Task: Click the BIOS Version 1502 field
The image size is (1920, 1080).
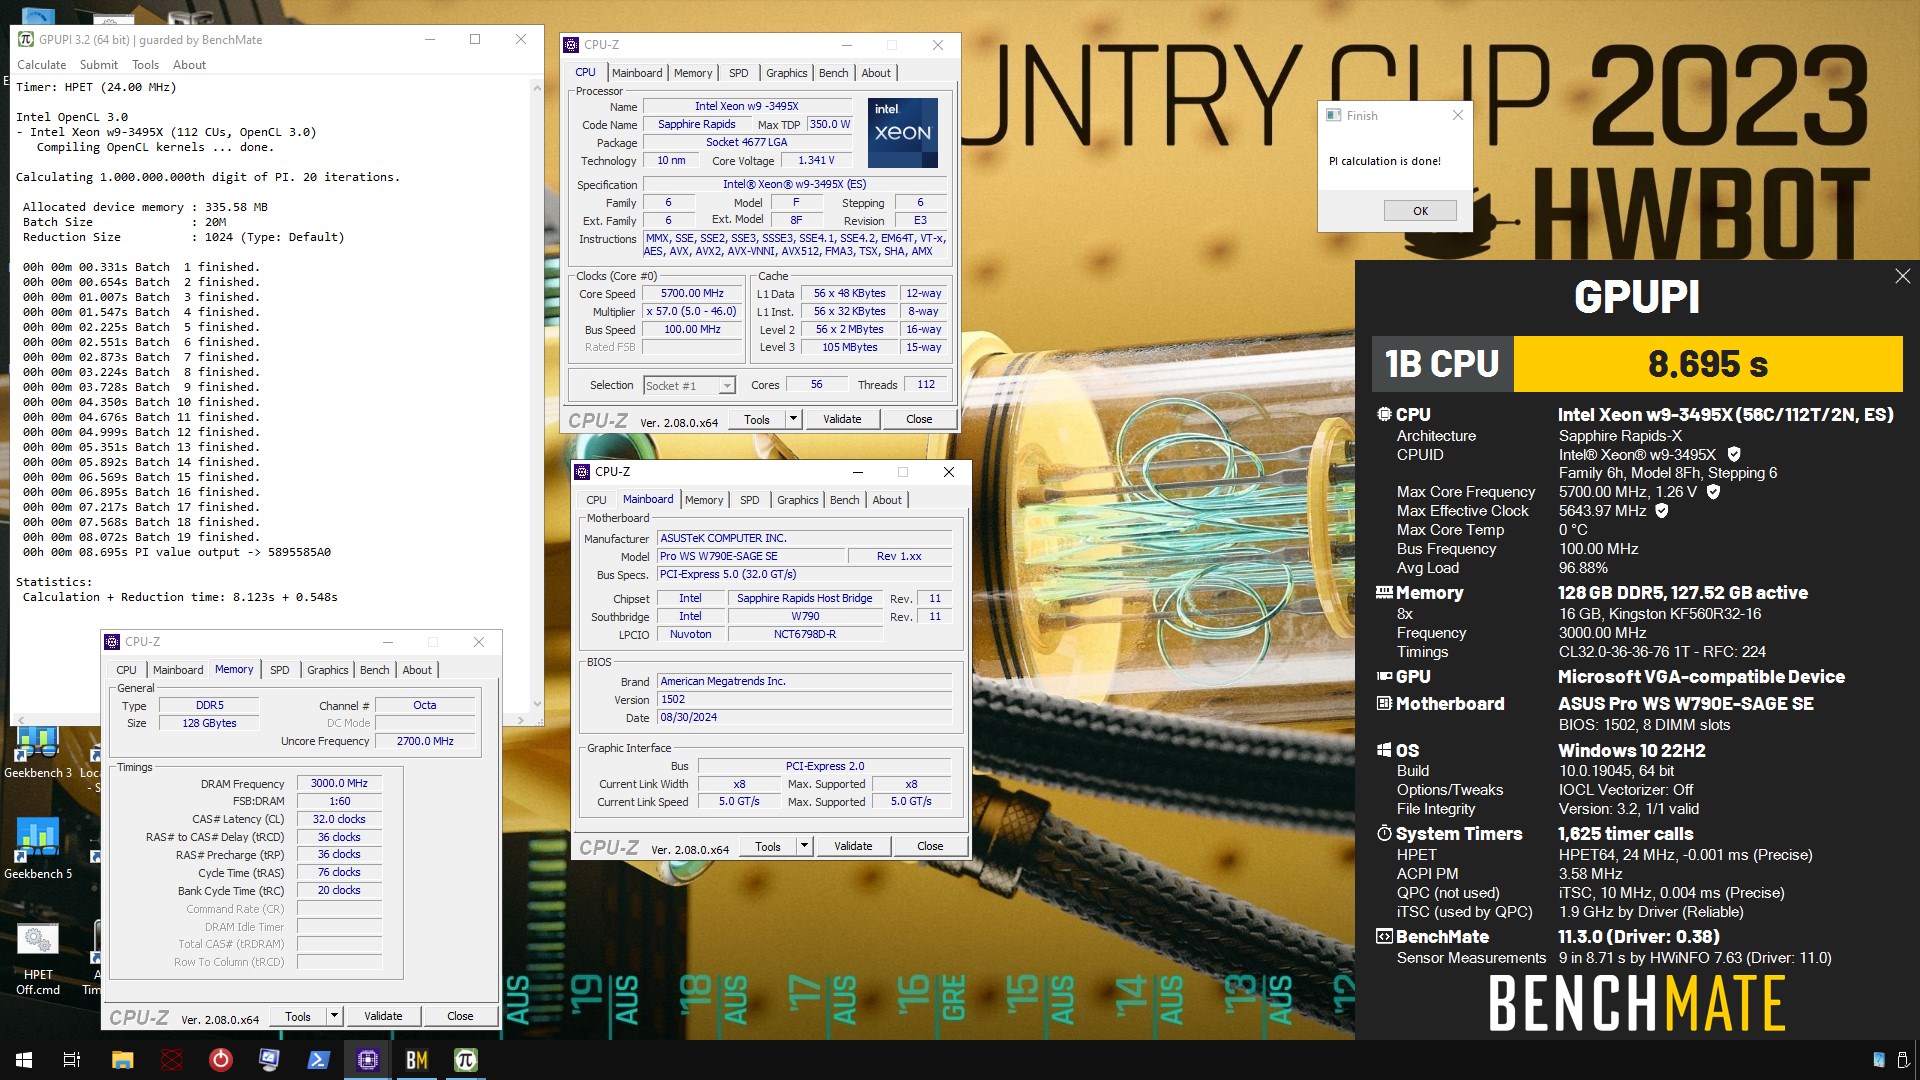Action: tap(805, 700)
